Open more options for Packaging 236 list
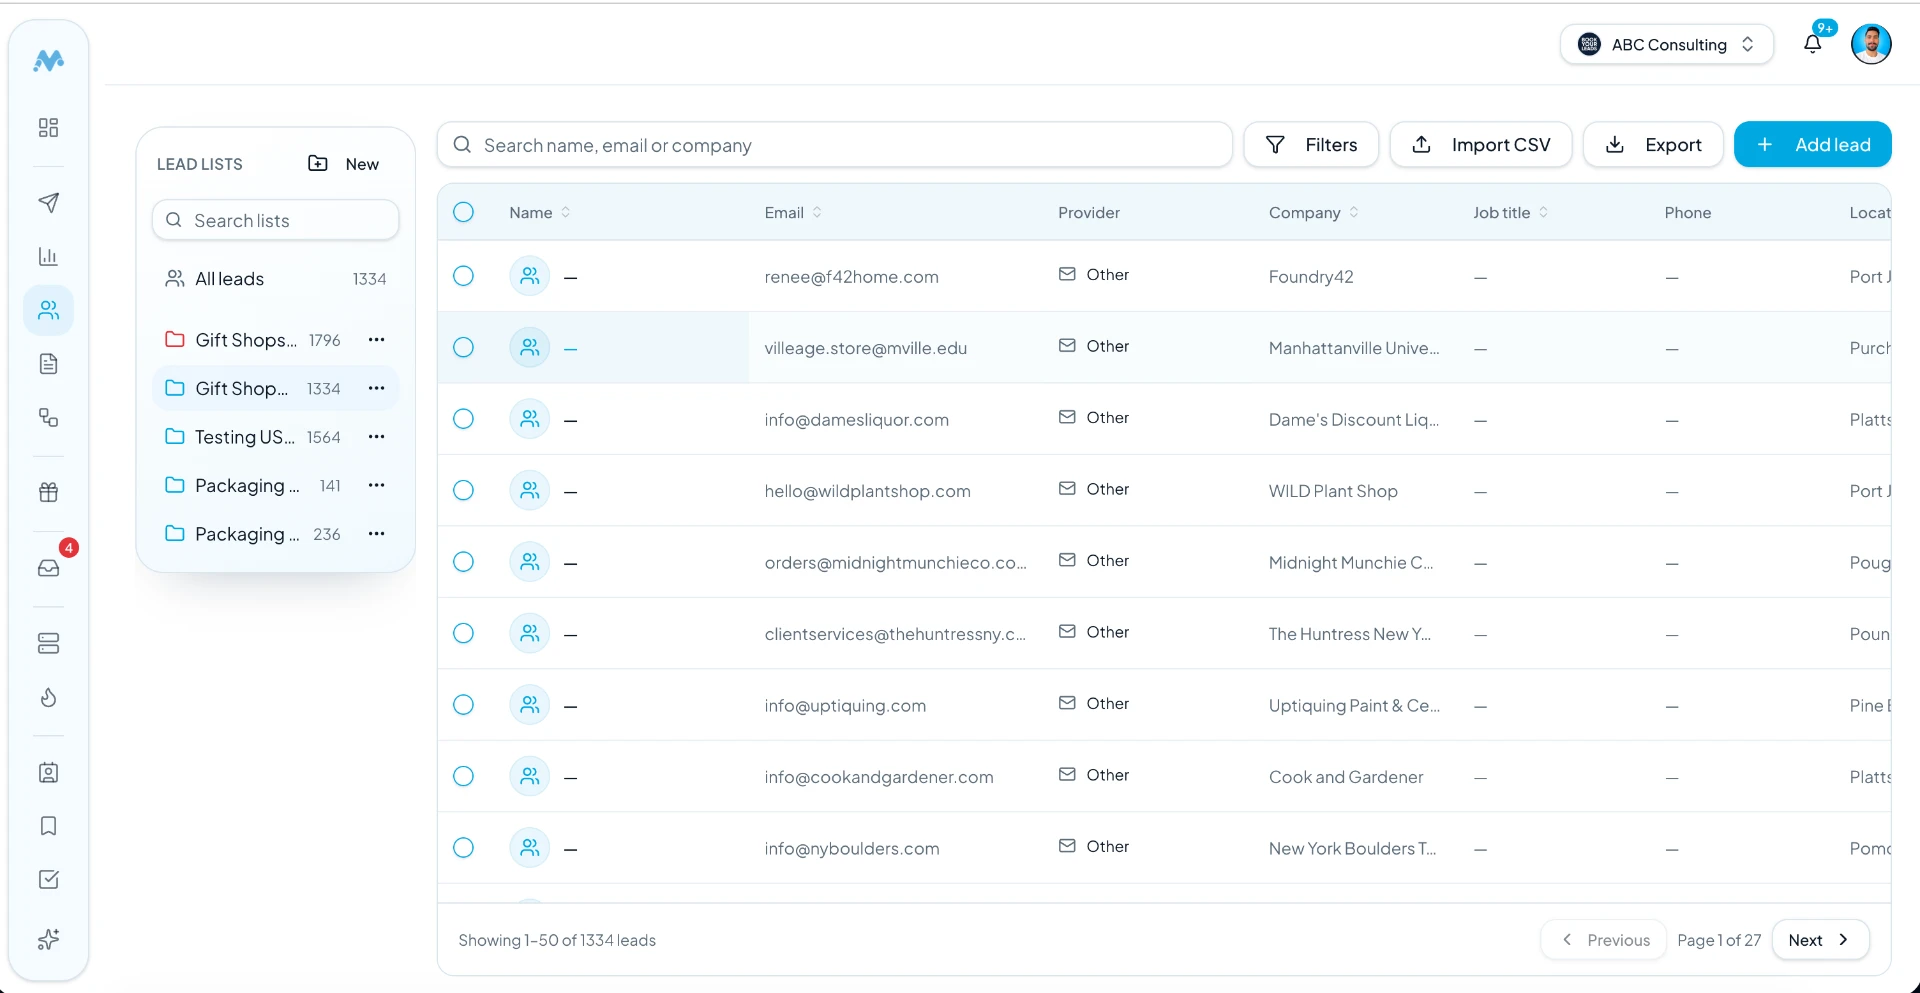 click(x=376, y=534)
